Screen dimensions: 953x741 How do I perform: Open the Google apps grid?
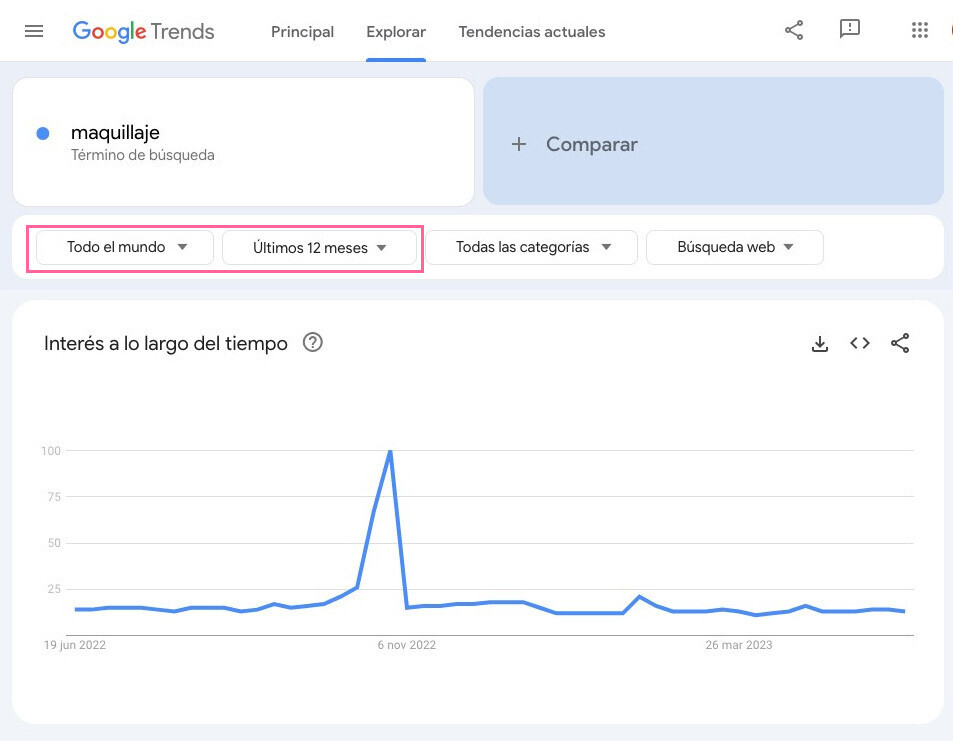(x=919, y=30)
